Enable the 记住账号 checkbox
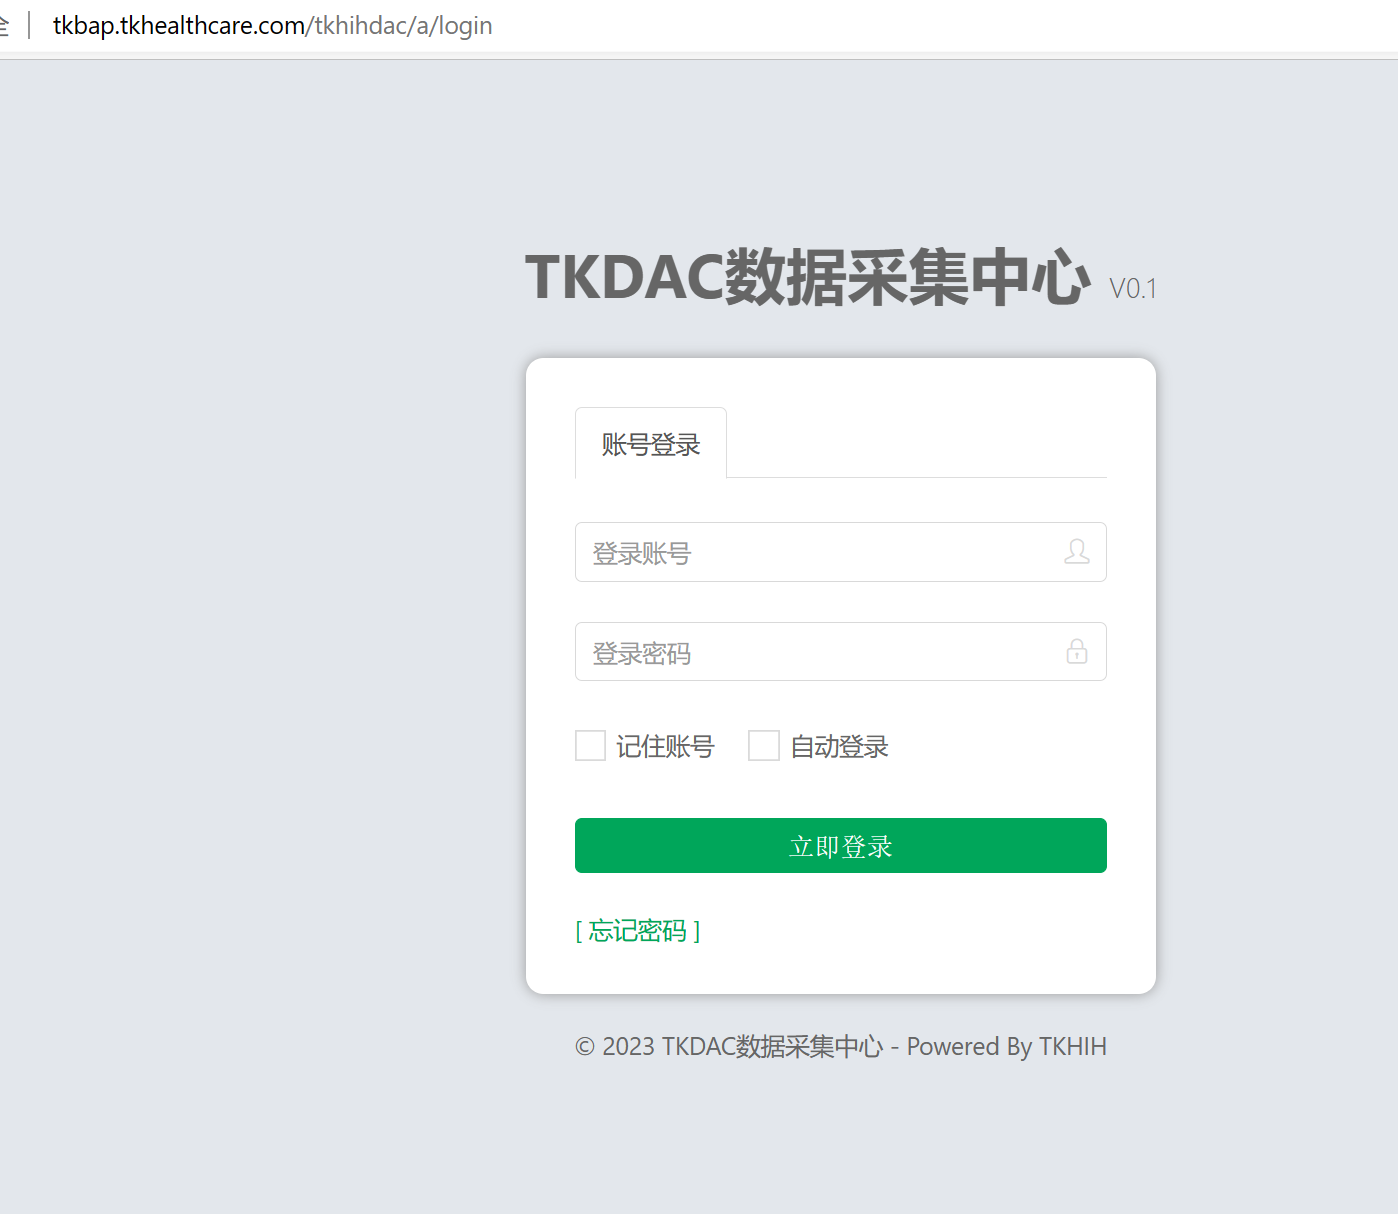 [x=590, y=745]
